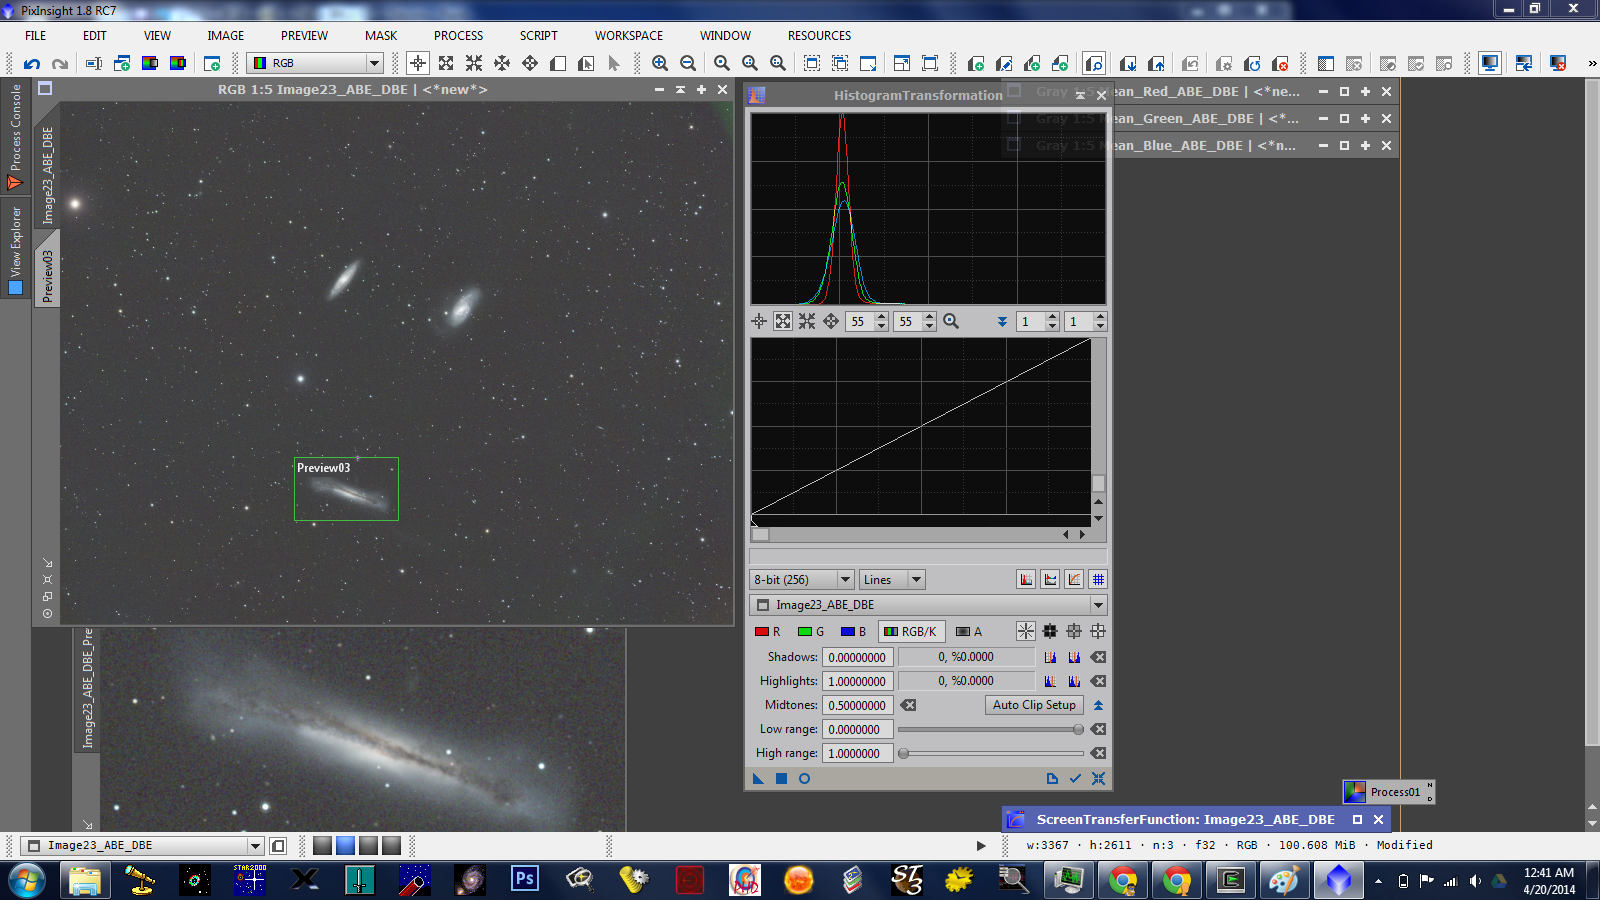Click the Midtones value input field
The height and width of the screenshot is (900, 1600).
click(857, 705)
